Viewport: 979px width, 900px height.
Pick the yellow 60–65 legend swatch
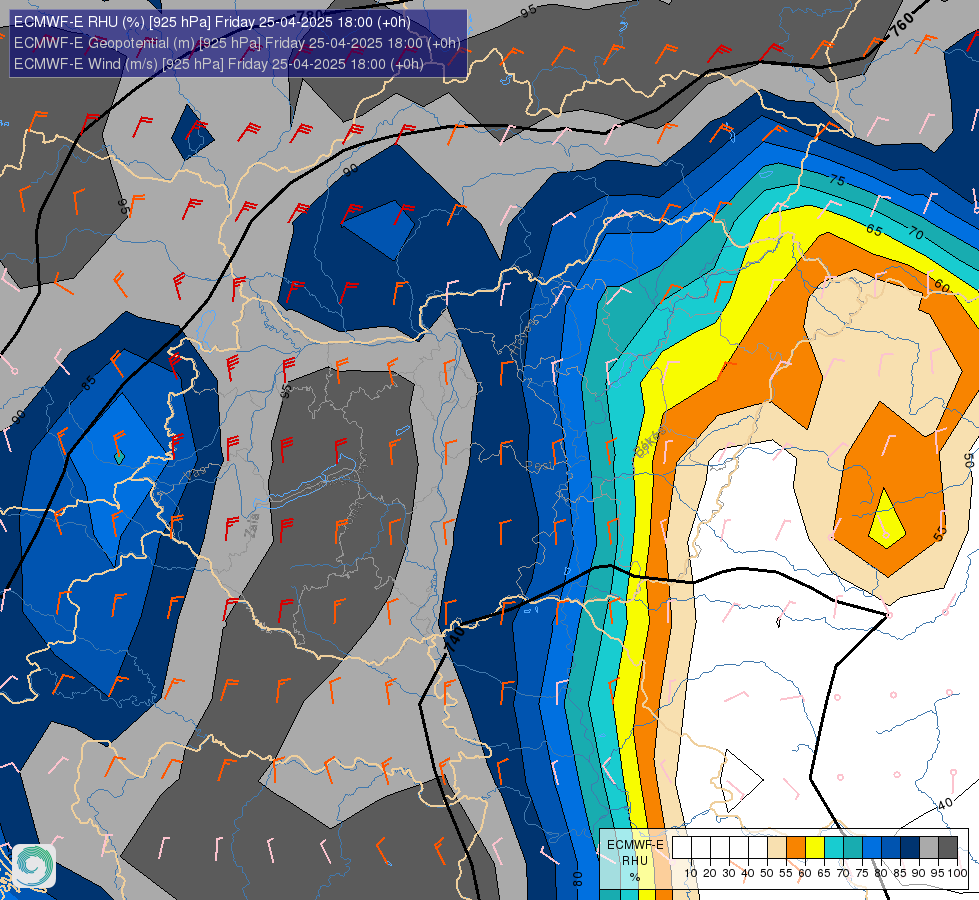(x=815, y=848)
